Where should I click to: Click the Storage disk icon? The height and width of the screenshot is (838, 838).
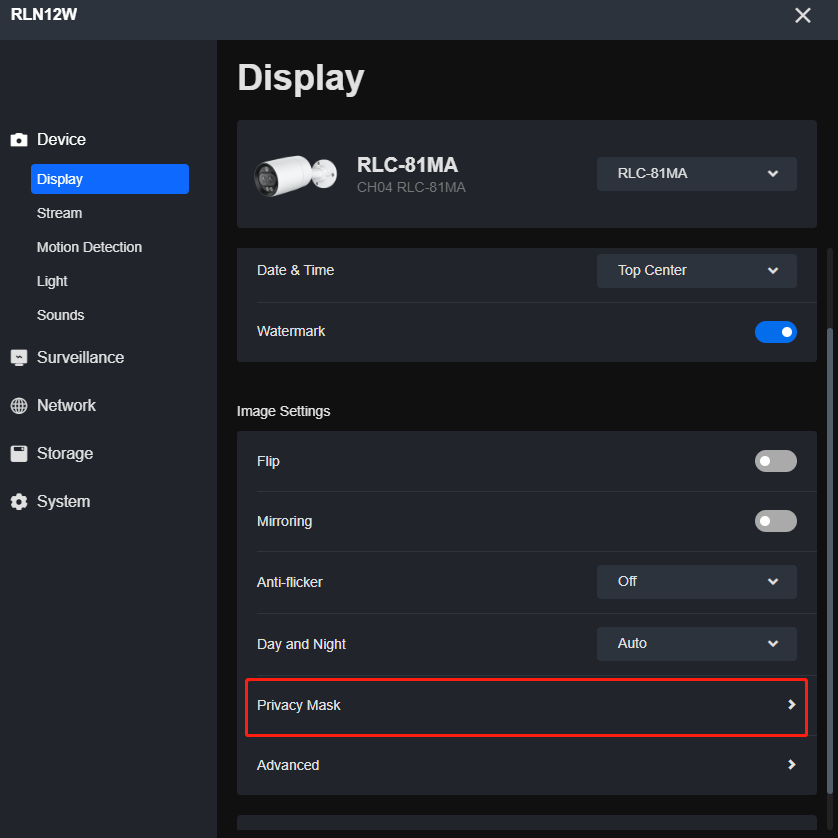point(19,454)
